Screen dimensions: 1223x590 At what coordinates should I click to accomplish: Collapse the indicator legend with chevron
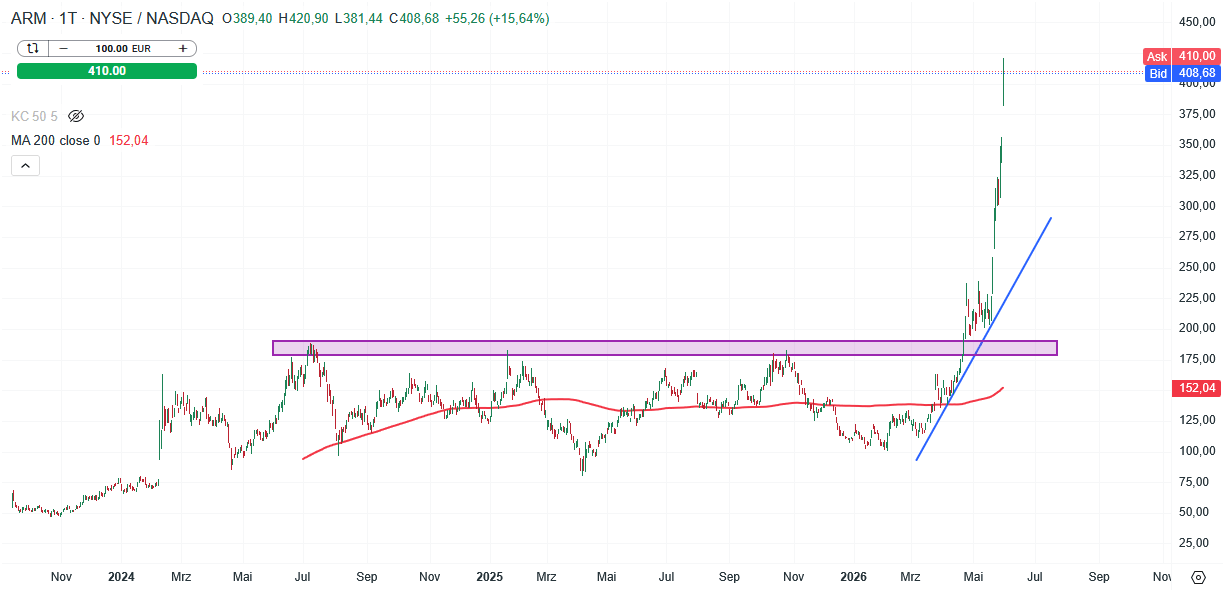point(26,166)
